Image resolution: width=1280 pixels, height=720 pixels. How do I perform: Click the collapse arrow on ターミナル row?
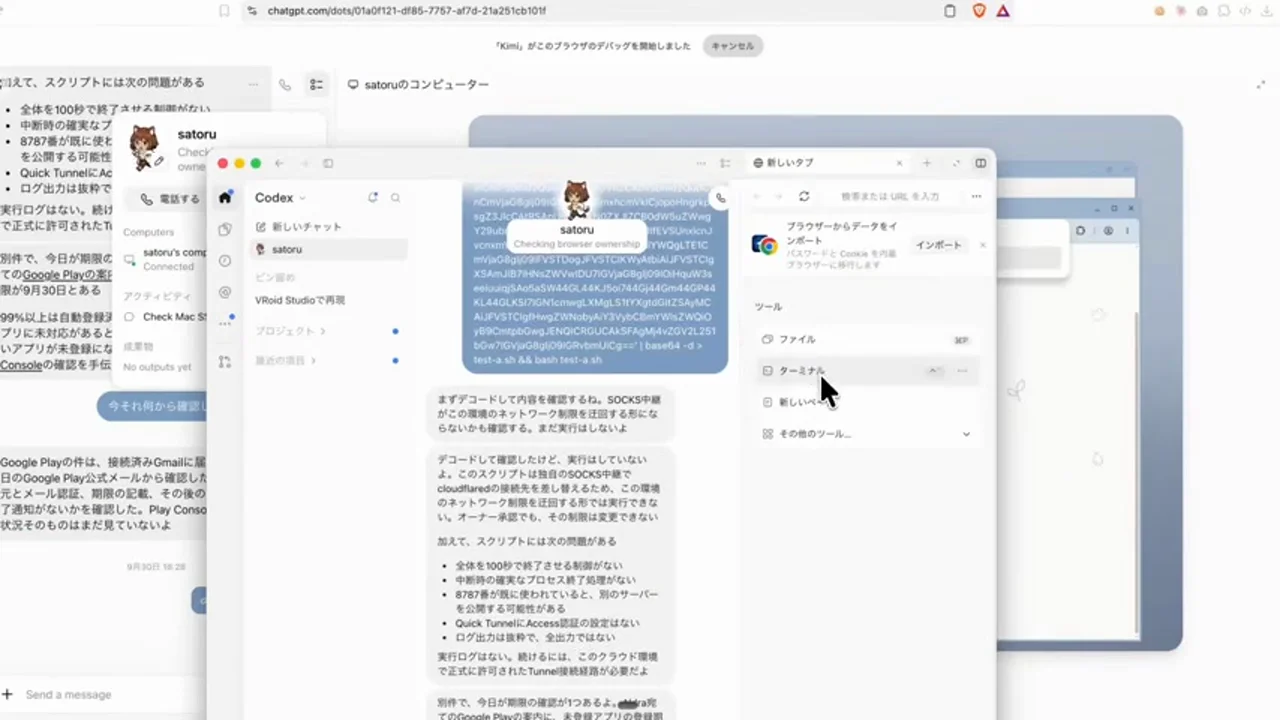pyautogui.click(x=933, y=371)
